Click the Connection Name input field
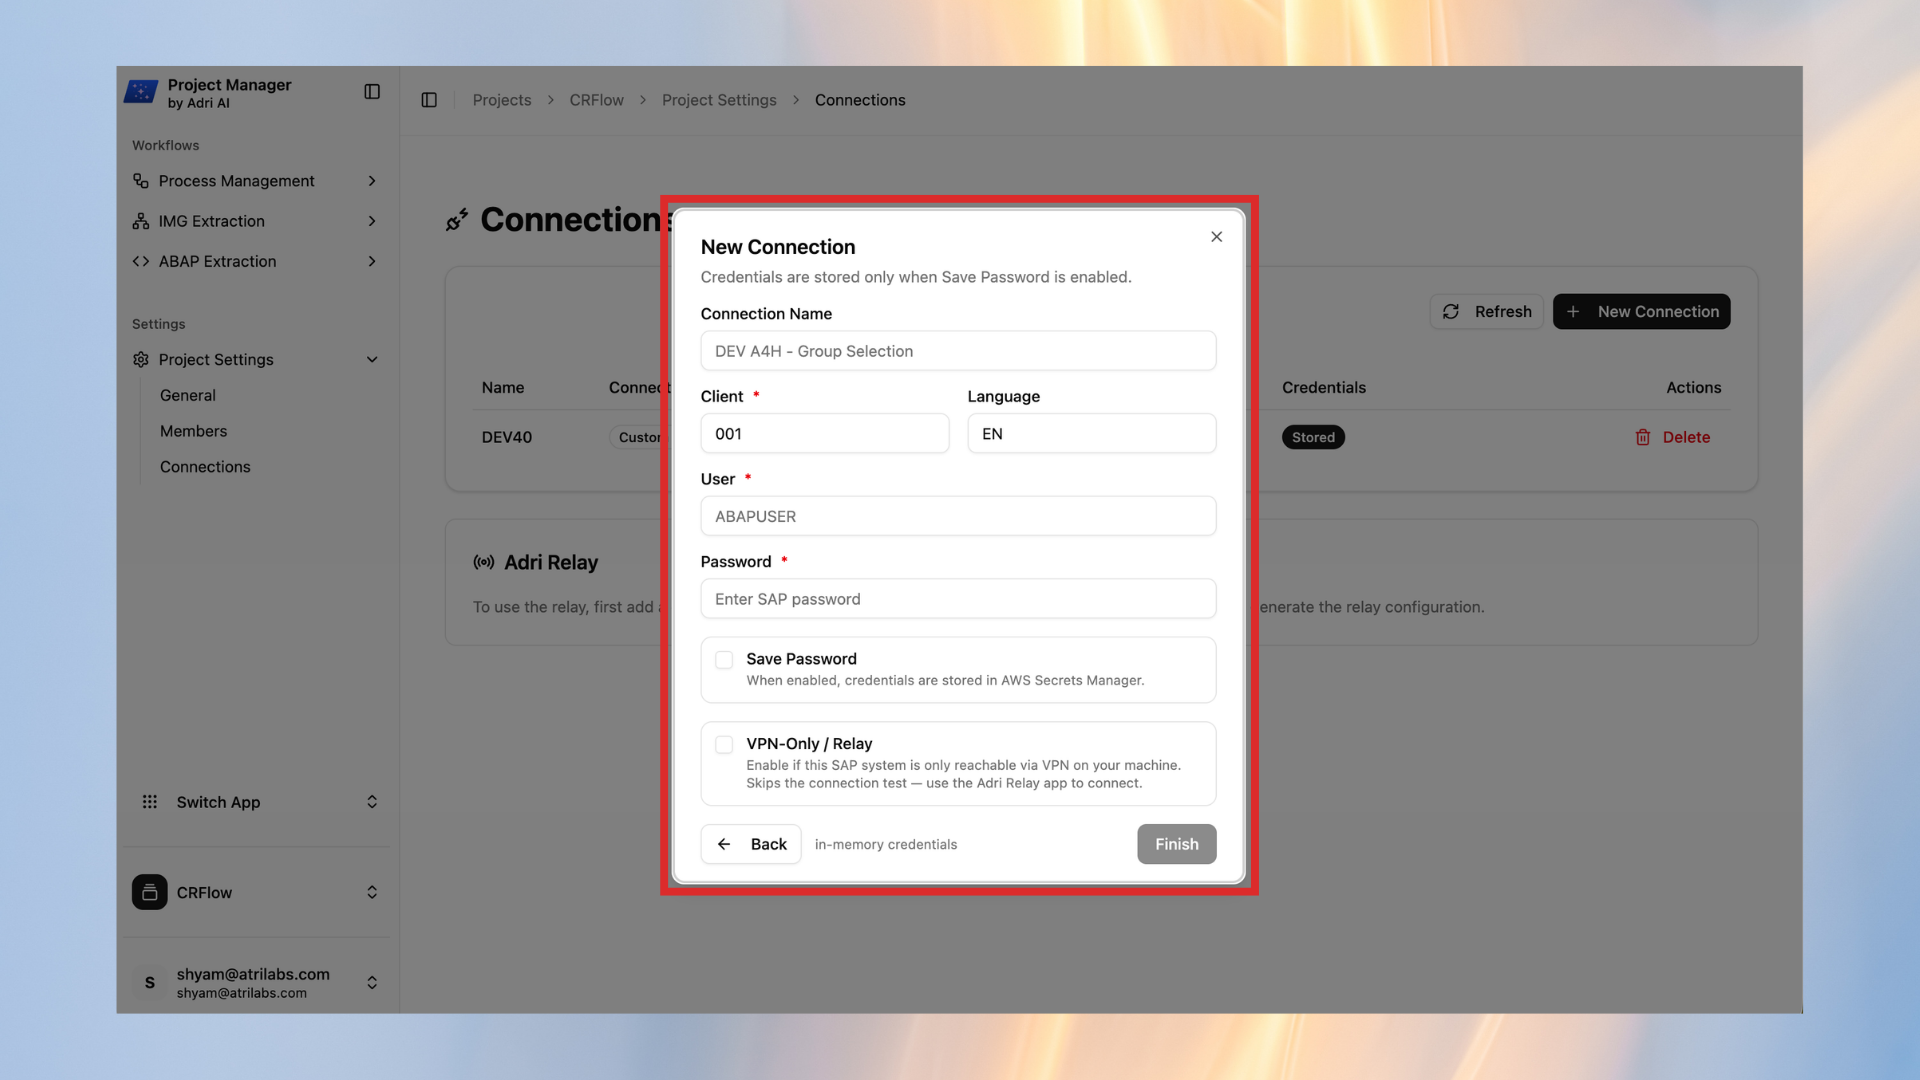Screen dimensions: 1920x1080 click(957, 351)
